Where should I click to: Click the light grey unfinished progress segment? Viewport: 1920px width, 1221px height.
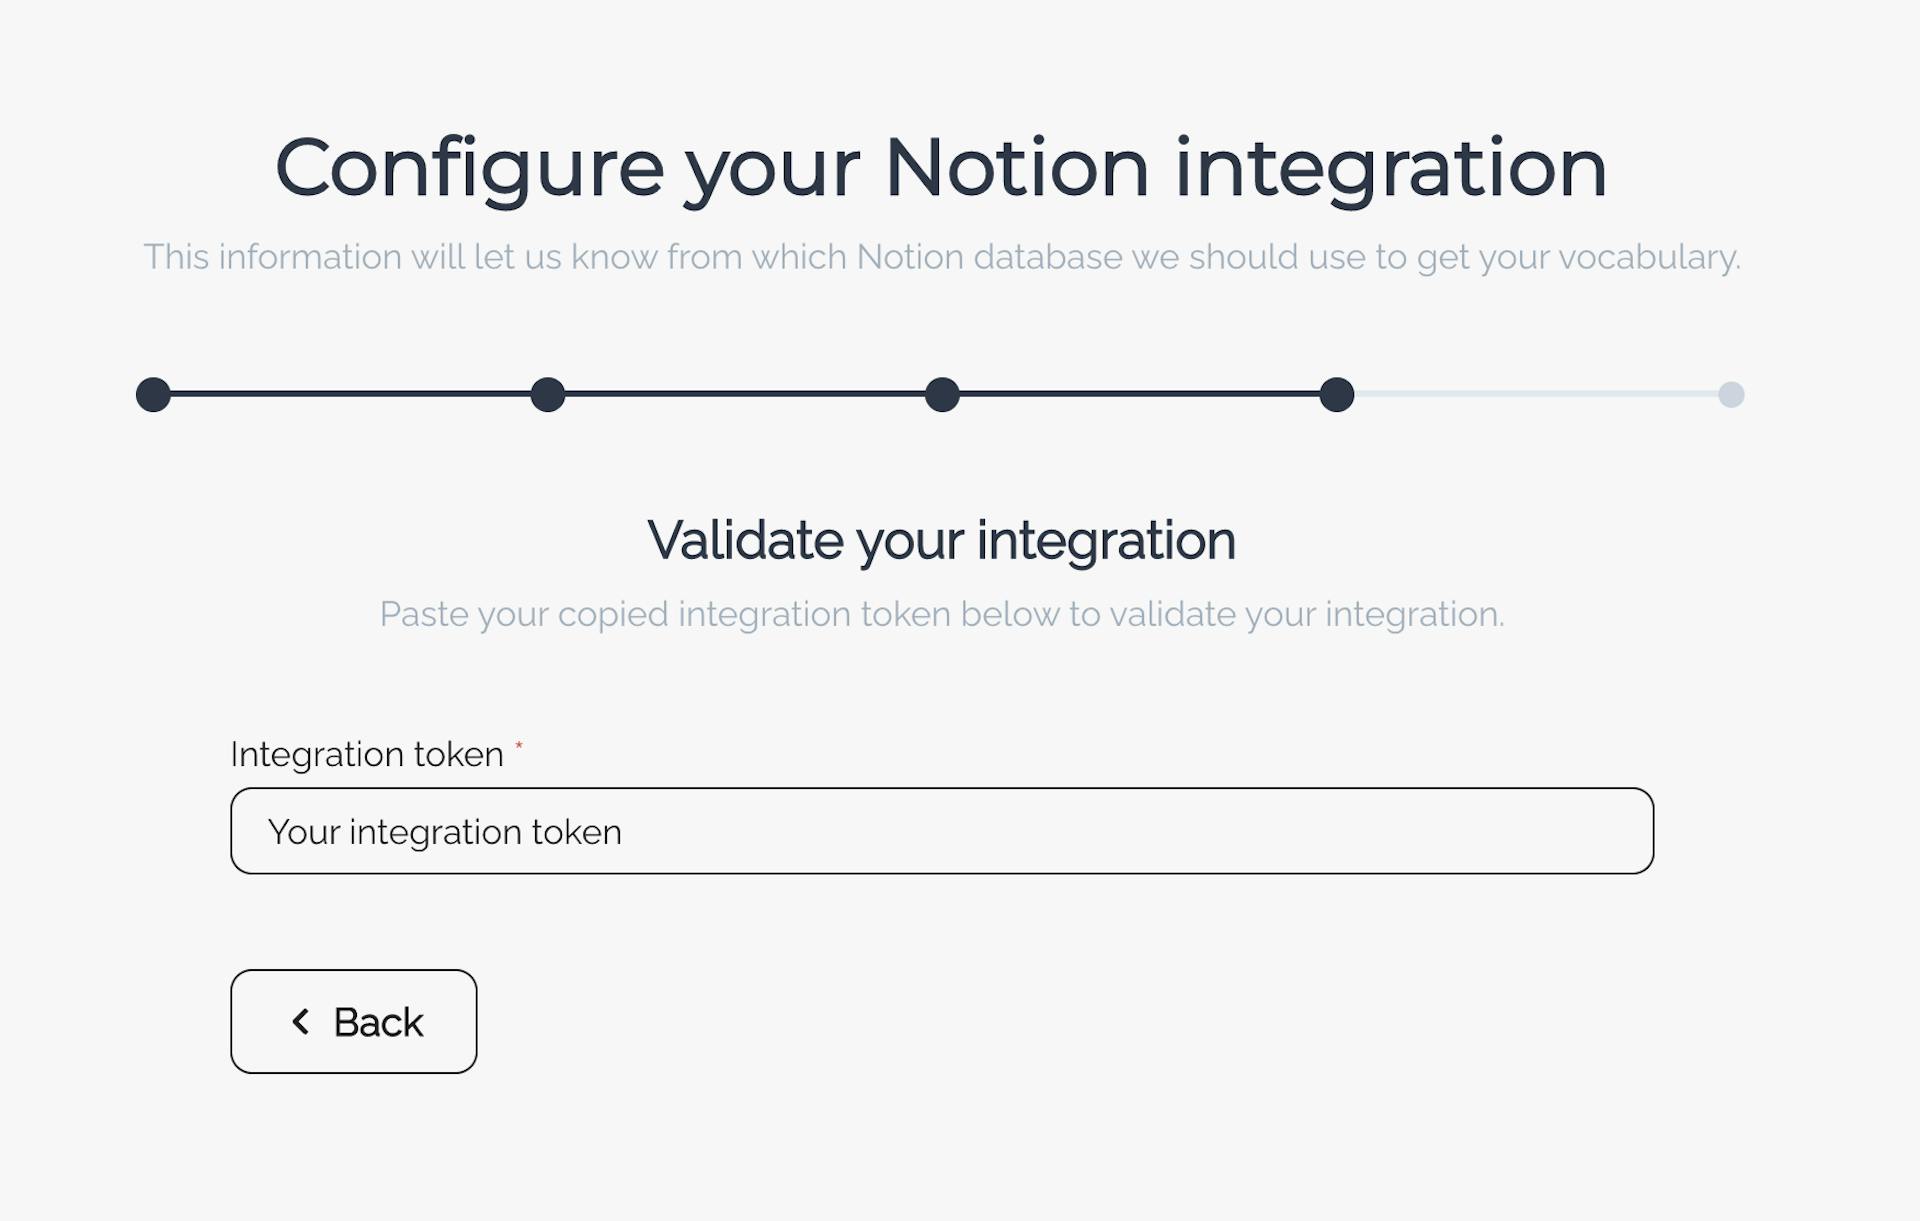(x=1535, y=395)
